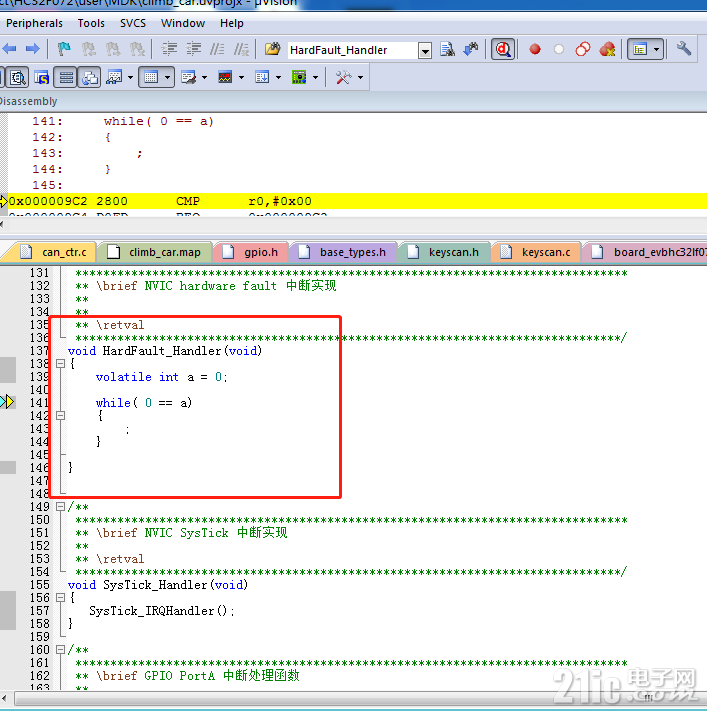Viewport: 707px width, 711px height.
Task: Expand the Serial windows dropdown arrow
Action: (x=205, y=78)
